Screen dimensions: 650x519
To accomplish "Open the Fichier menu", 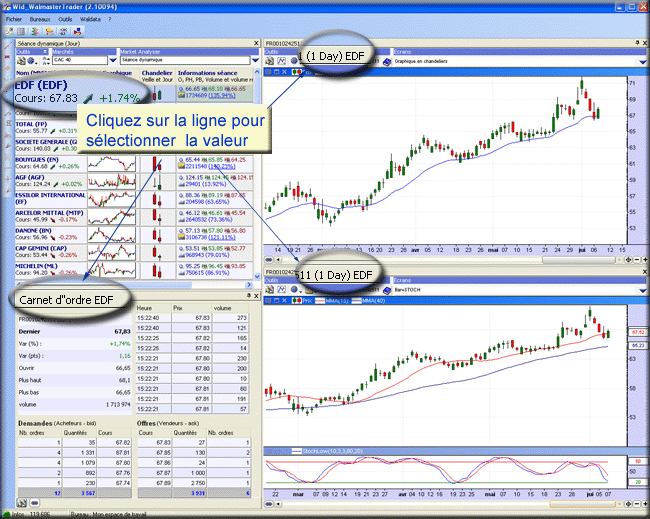I will pyautogui.click(x=14, y=19).
